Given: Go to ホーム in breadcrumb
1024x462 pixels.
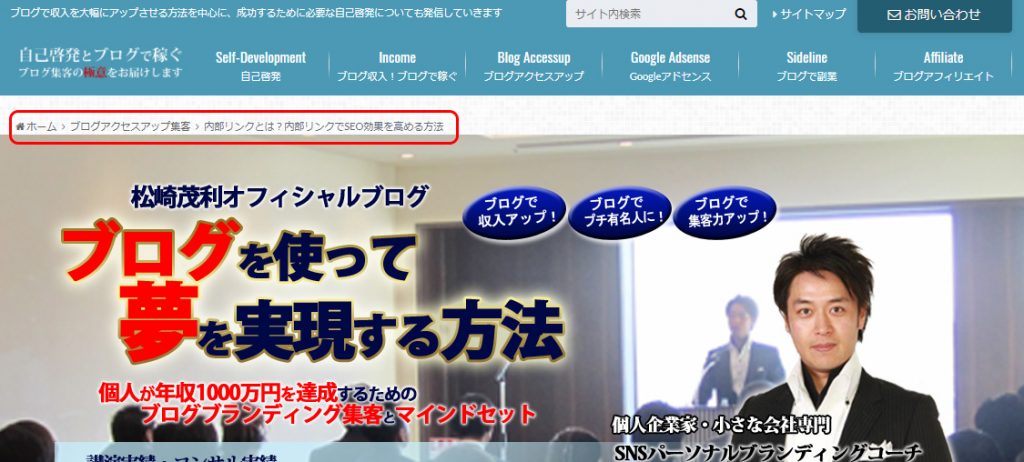Looking at the screenshot, I should click(x=41, y=127).
